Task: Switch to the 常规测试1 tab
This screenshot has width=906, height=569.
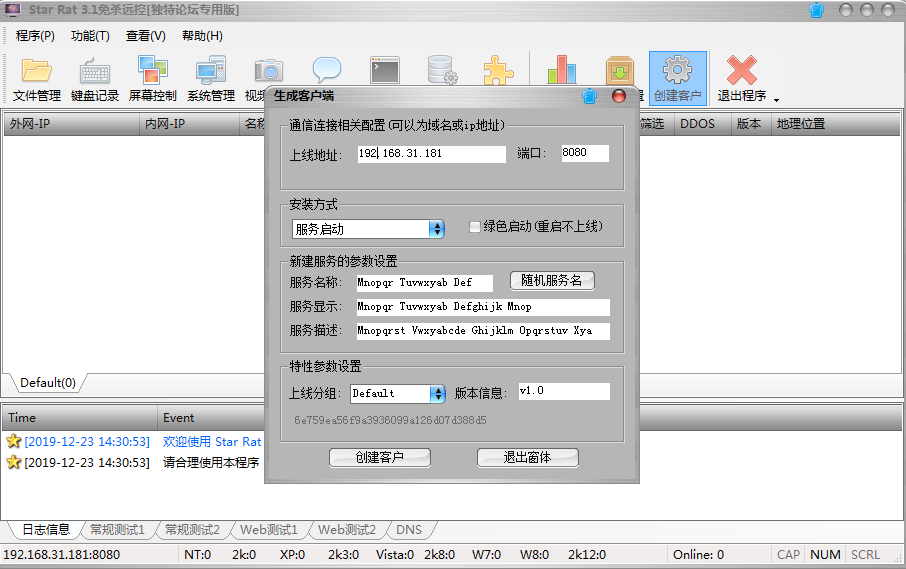Action: pos(117,530)
